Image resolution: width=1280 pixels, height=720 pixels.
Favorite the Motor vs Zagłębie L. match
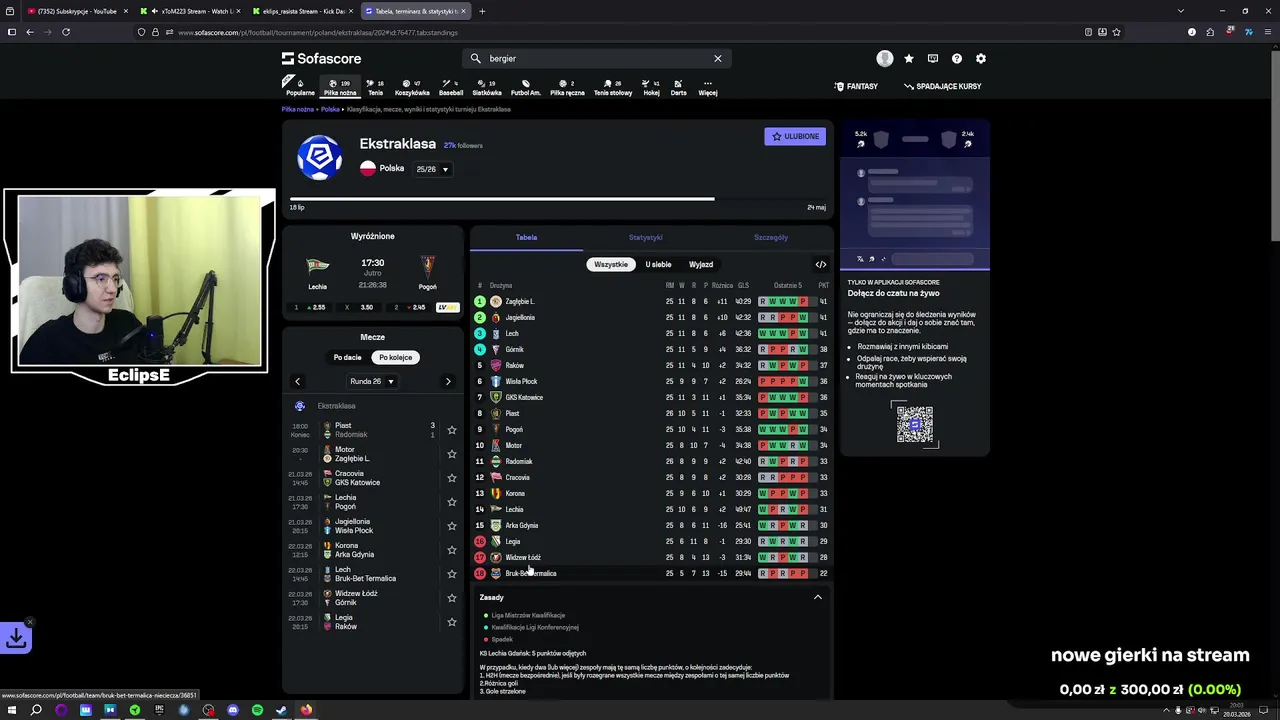coord(452,454)
